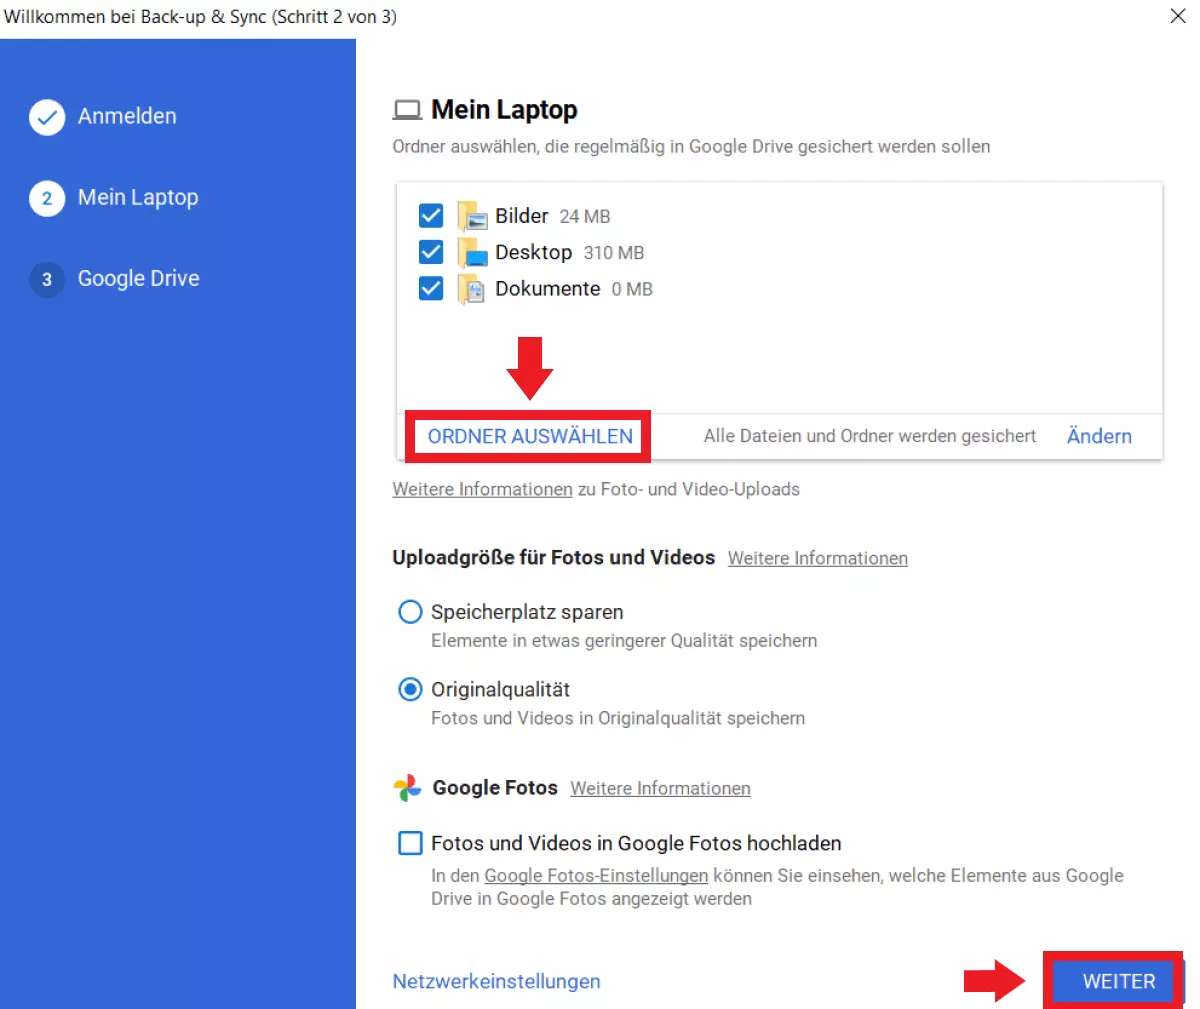This screenshot has width=1200, height=1009.
Task: Open Weitere Informationen about Foto- und Video-Uploads
Action: (482, 489)
